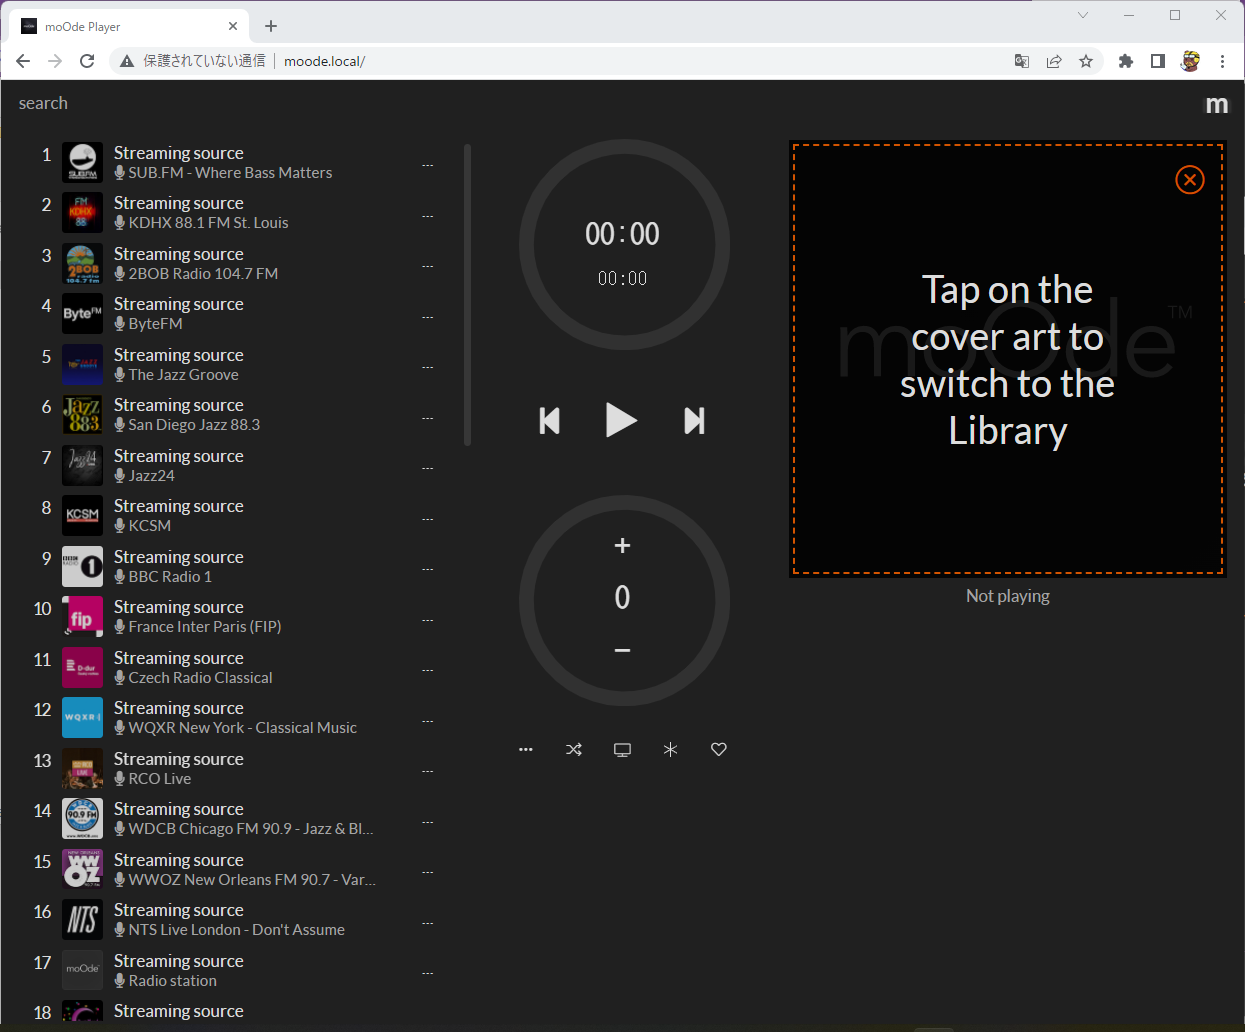This screenshot has height=1032, width=1245.
Task: Choose "France Inter Paris (FIP)" station
Action: point(205,627)
